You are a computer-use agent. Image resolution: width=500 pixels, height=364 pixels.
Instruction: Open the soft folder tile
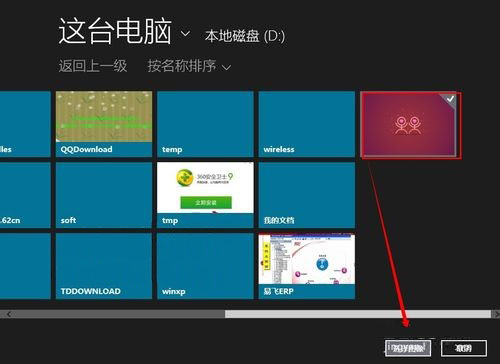[104, 195]
